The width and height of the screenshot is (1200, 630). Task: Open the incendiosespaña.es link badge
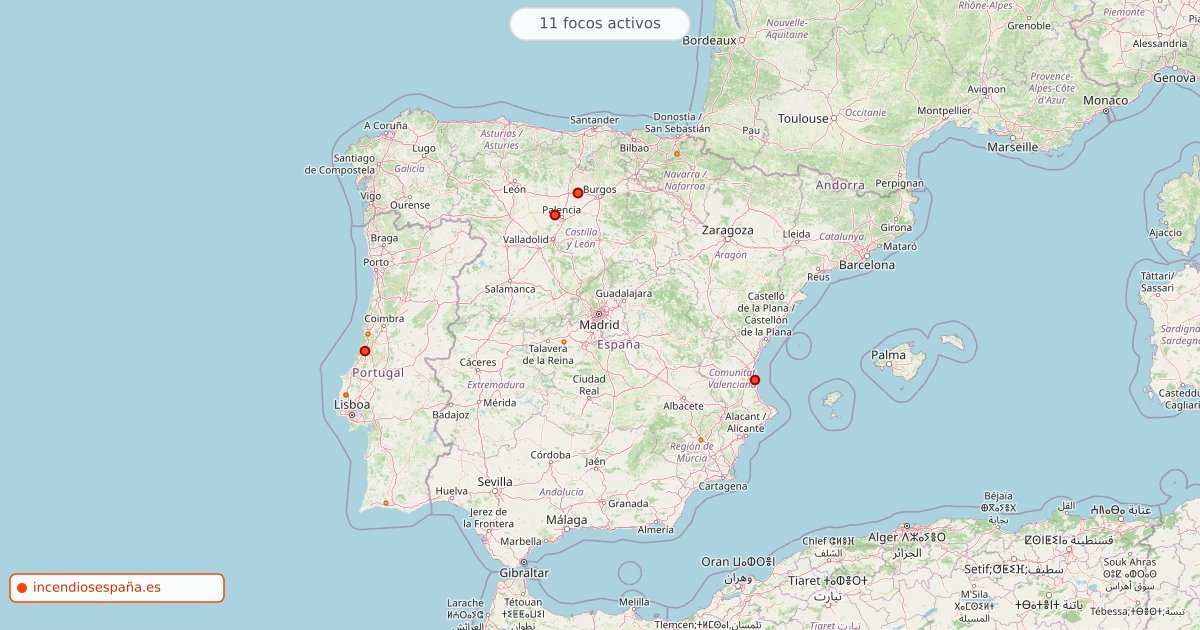117,588
